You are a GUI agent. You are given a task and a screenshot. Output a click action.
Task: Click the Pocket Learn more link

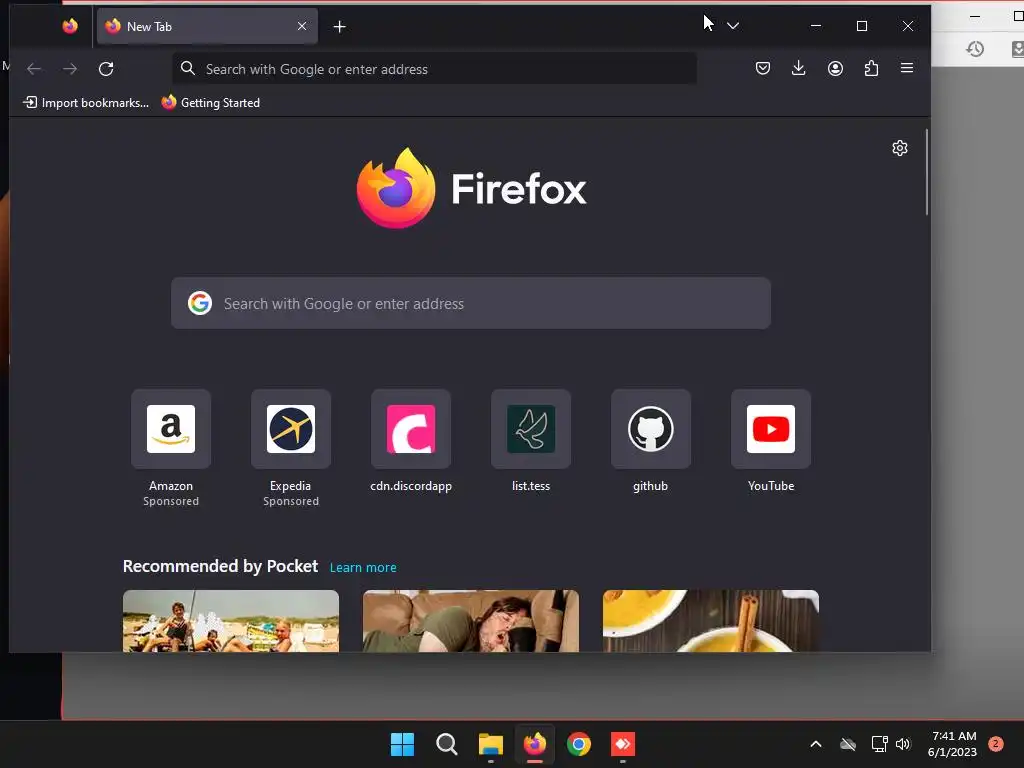tap(363, 568)
